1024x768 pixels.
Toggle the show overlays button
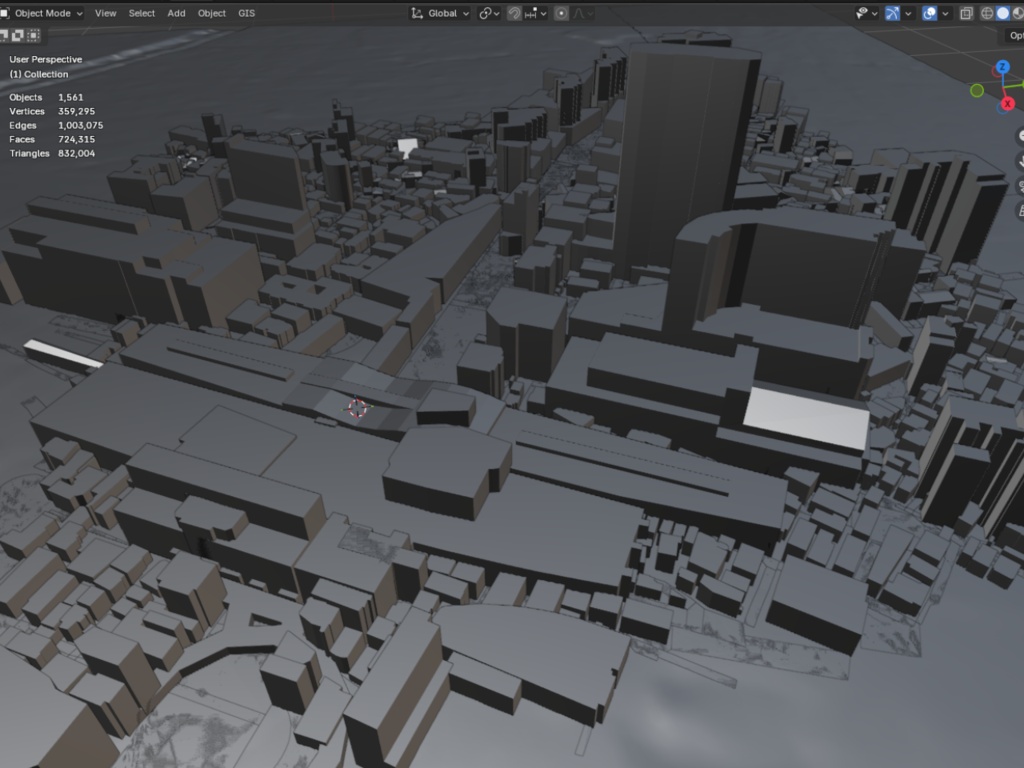(x=929, y=13)
